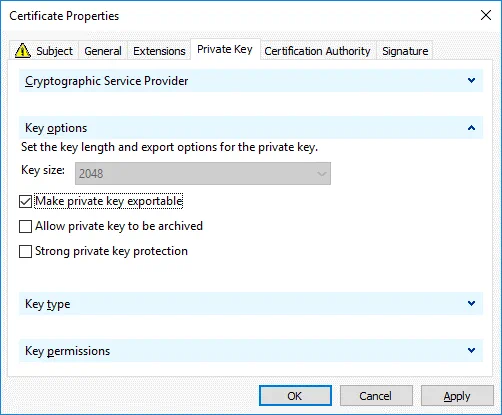Open the Extensions tab
This screenshot has height=415, width=502.
pyautogui.click(x=159, y=51)
